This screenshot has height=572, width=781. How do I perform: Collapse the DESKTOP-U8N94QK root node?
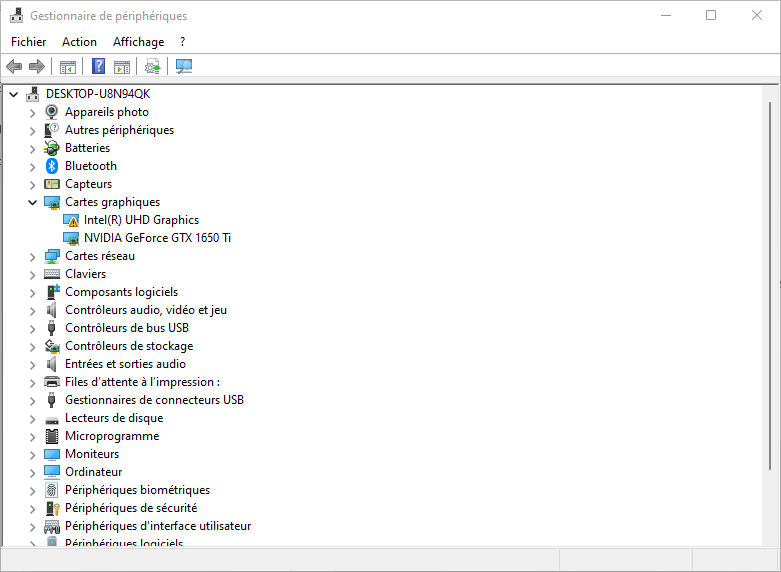14,94
